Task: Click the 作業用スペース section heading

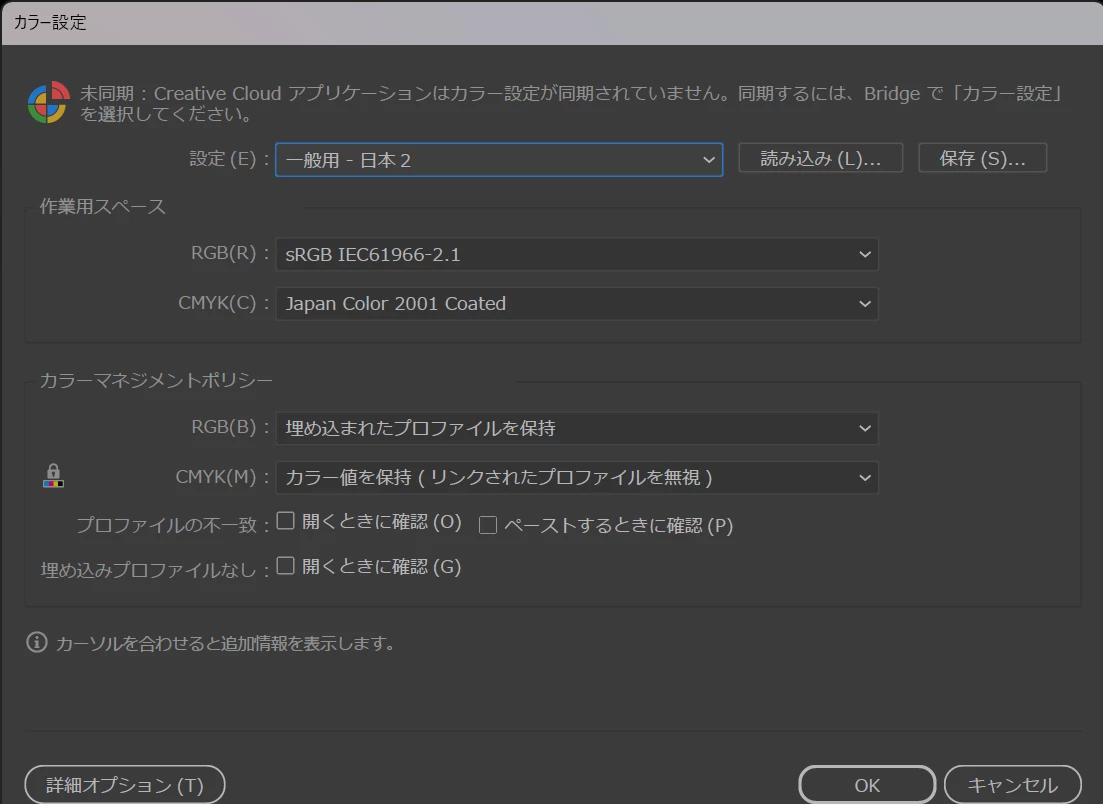Action: click(103, 206)
